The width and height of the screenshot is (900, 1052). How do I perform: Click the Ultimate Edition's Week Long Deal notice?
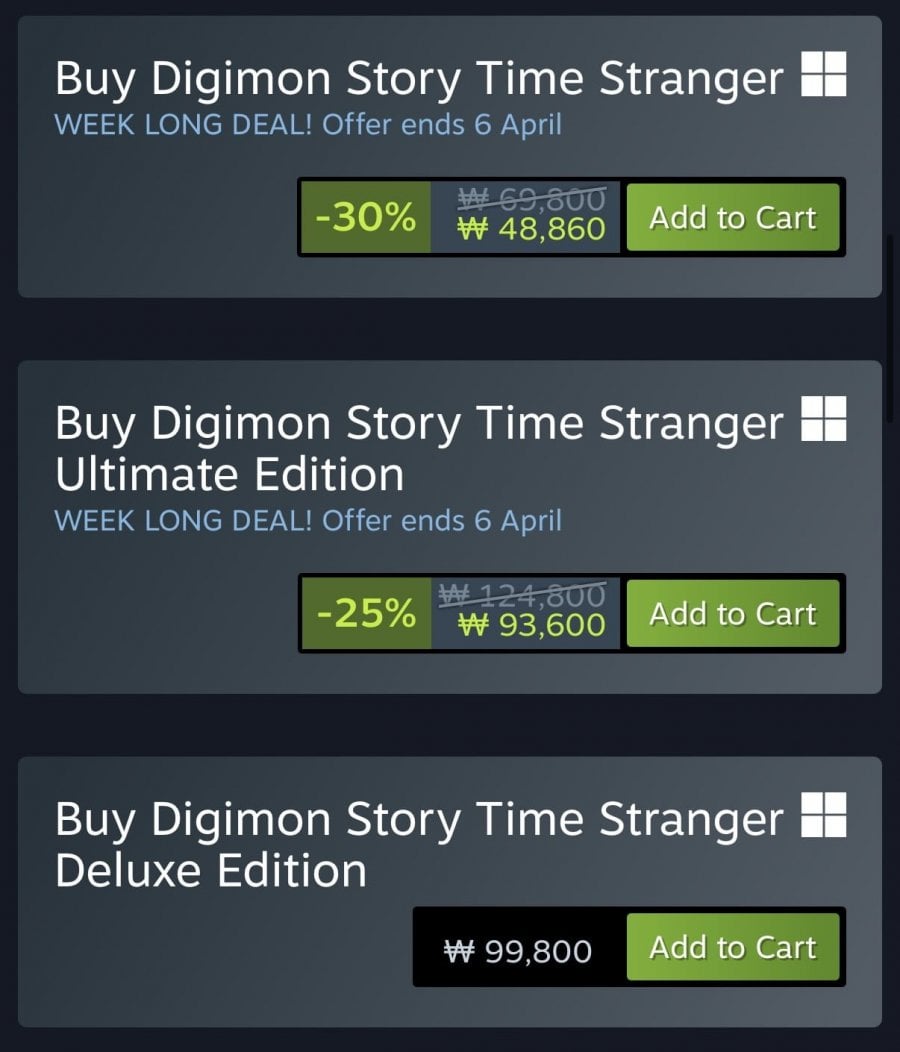click(308, 521)
